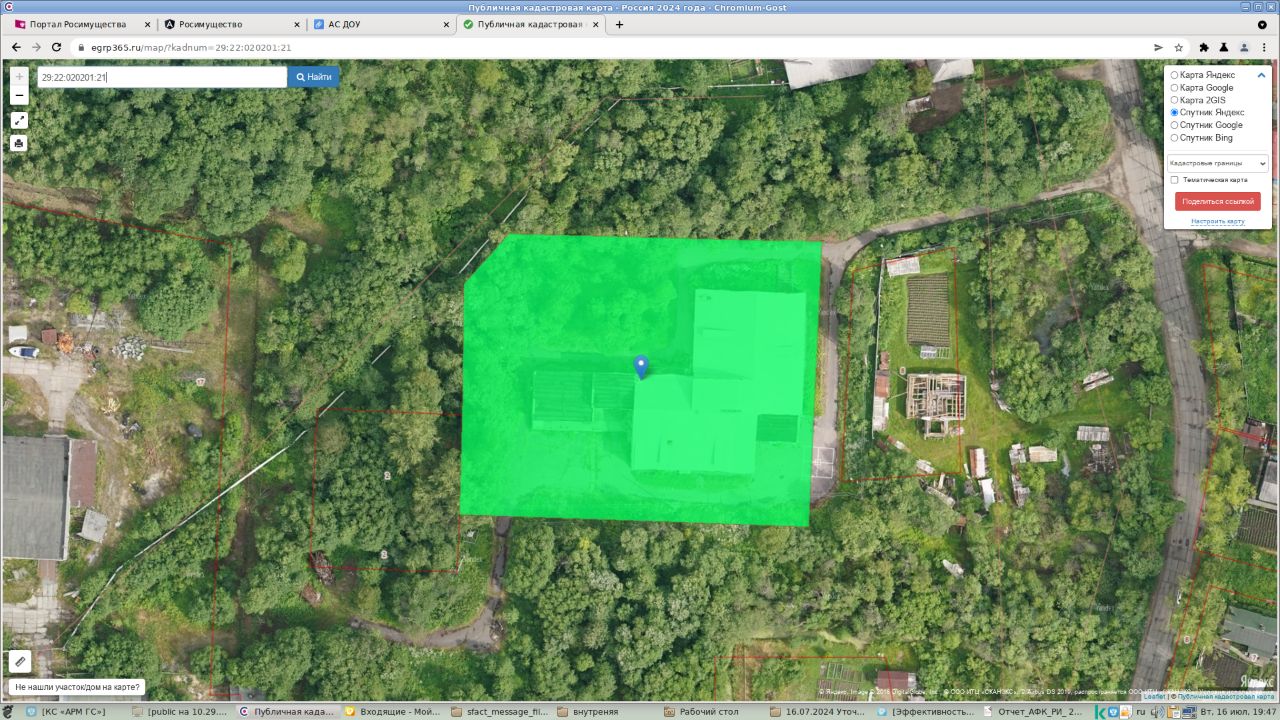Click the map zoom out minus button

pyautogui.click(x=19, y=96)
